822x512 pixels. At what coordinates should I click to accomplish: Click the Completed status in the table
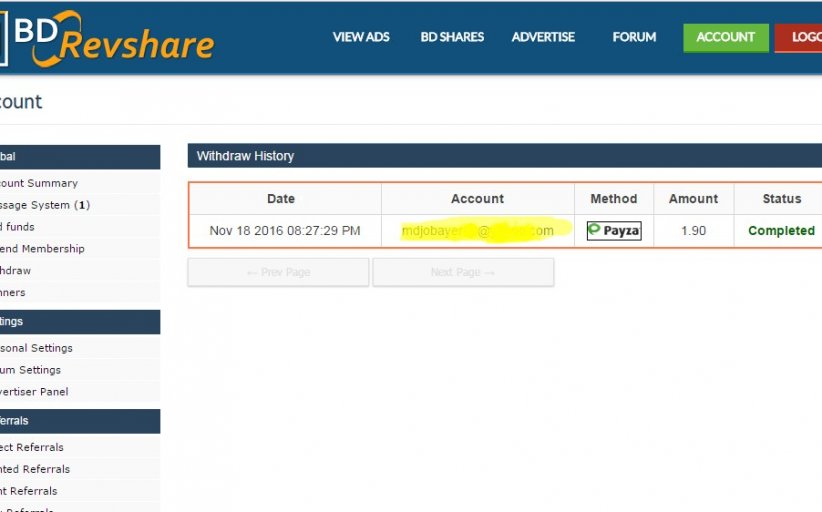(x=781, y=231)
